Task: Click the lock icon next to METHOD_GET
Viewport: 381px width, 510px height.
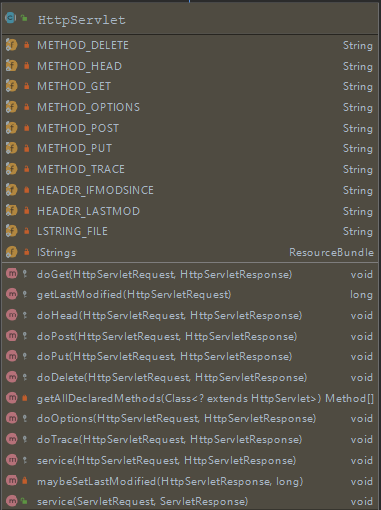Action: click(26, 86)
